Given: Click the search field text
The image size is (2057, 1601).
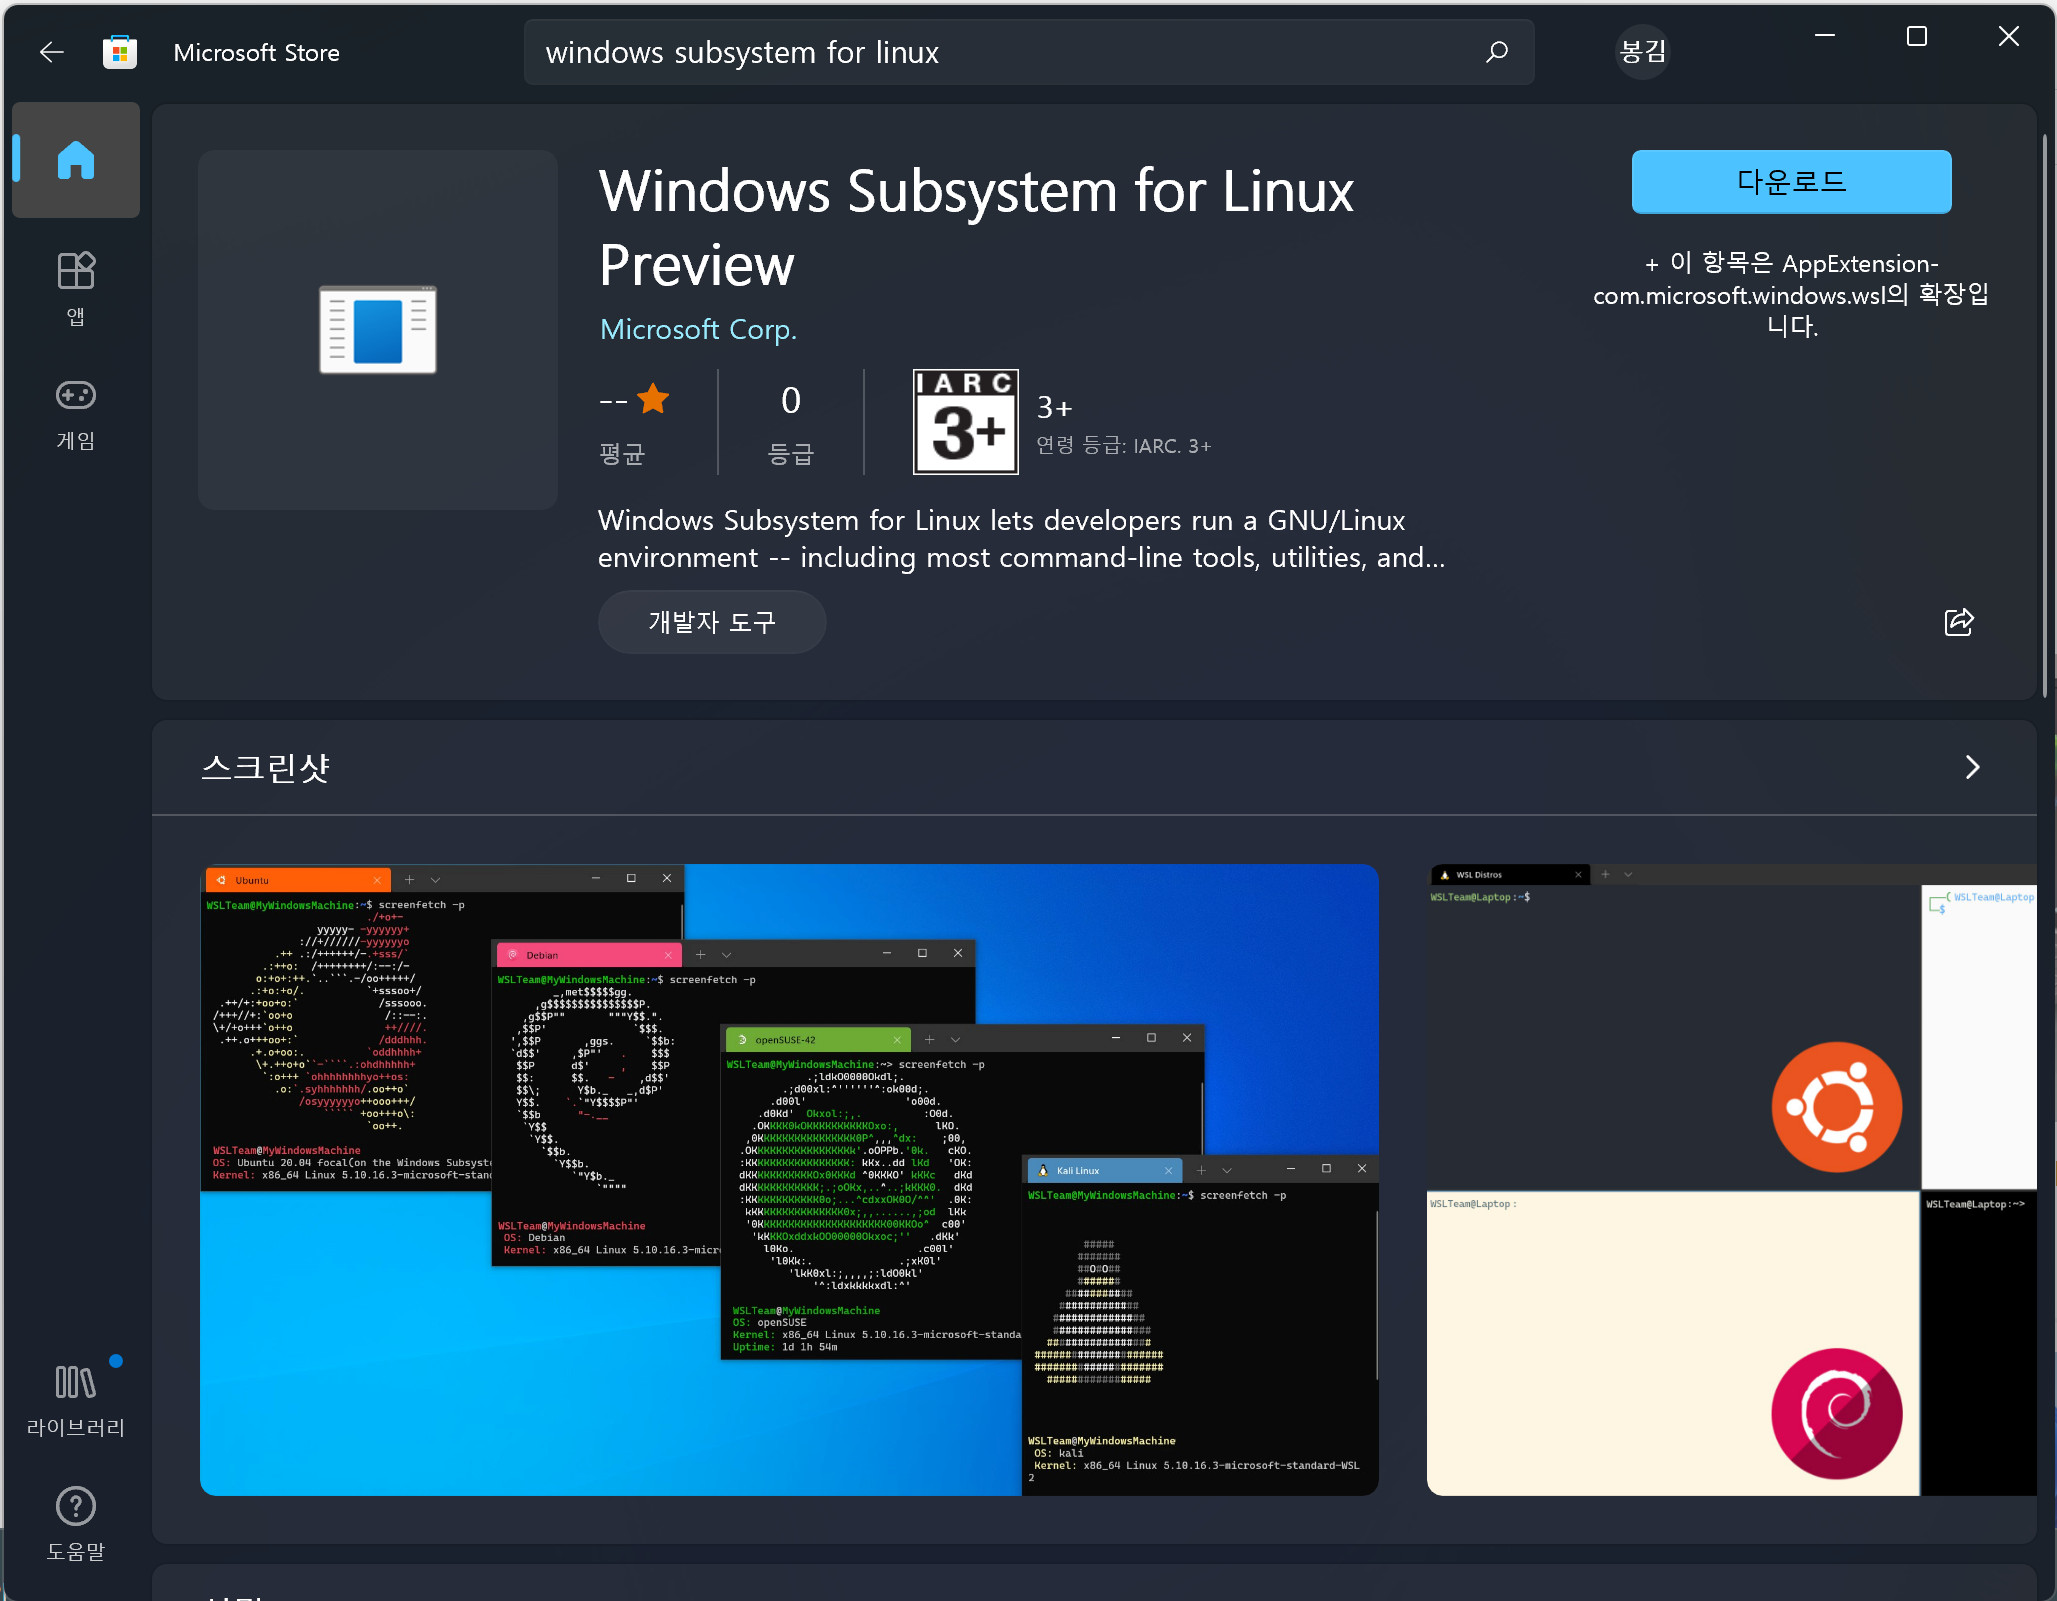Looking at the screenshot, I should point(742,52).
